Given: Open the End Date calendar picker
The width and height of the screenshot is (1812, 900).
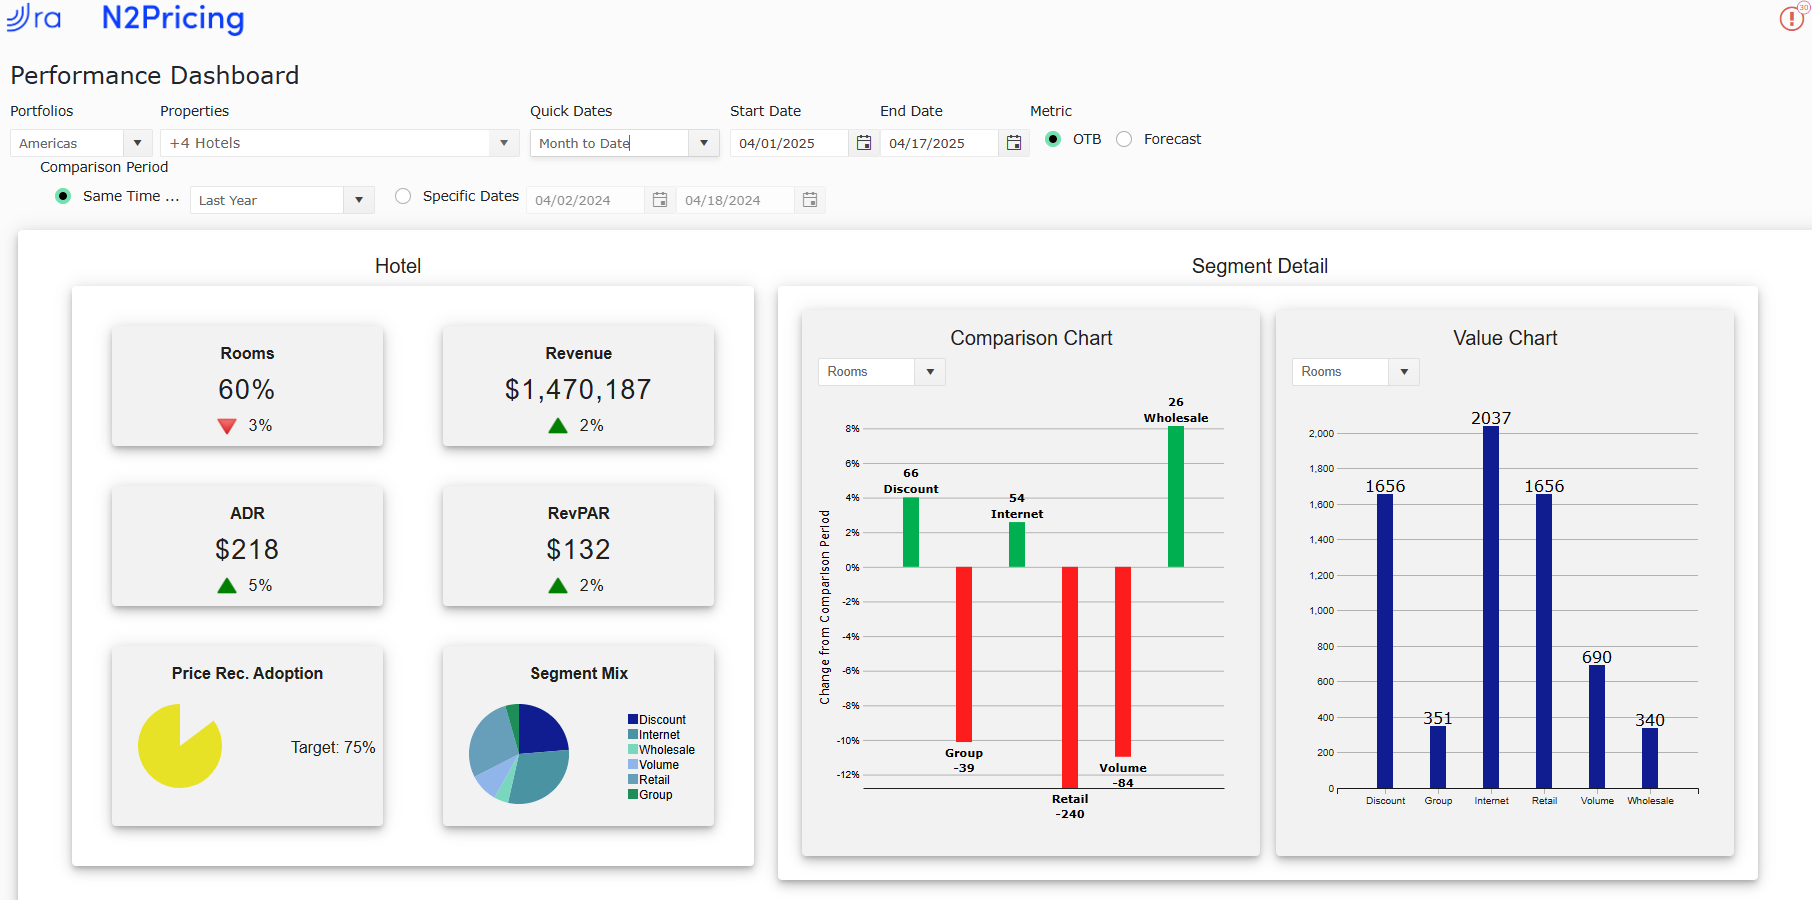Looking at the screenshot, I should [x=1014, y=143].
